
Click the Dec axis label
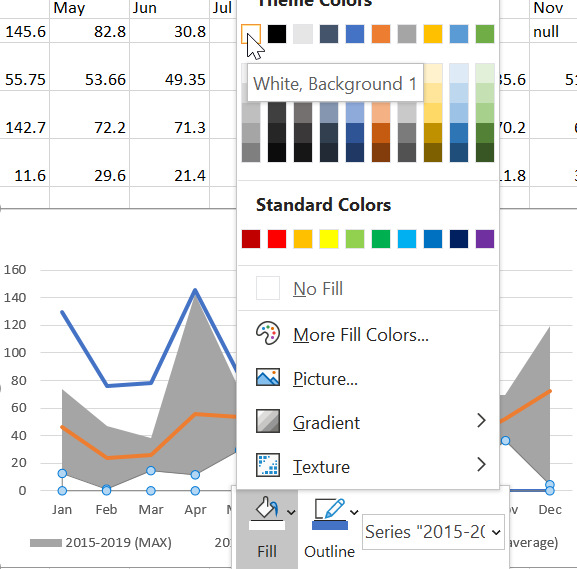tap(550, 510)
